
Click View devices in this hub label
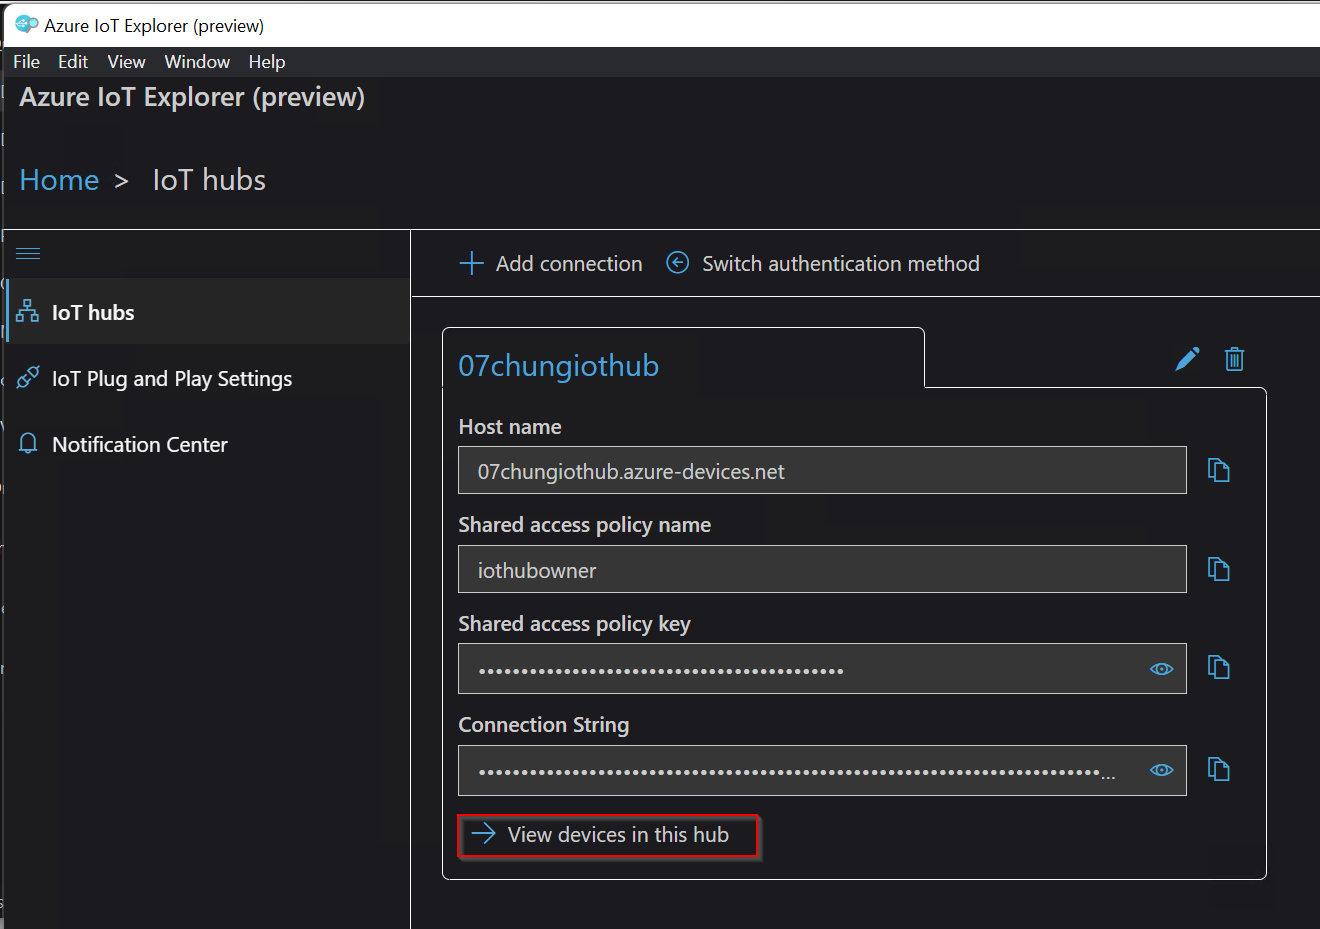tap(618, 834)
